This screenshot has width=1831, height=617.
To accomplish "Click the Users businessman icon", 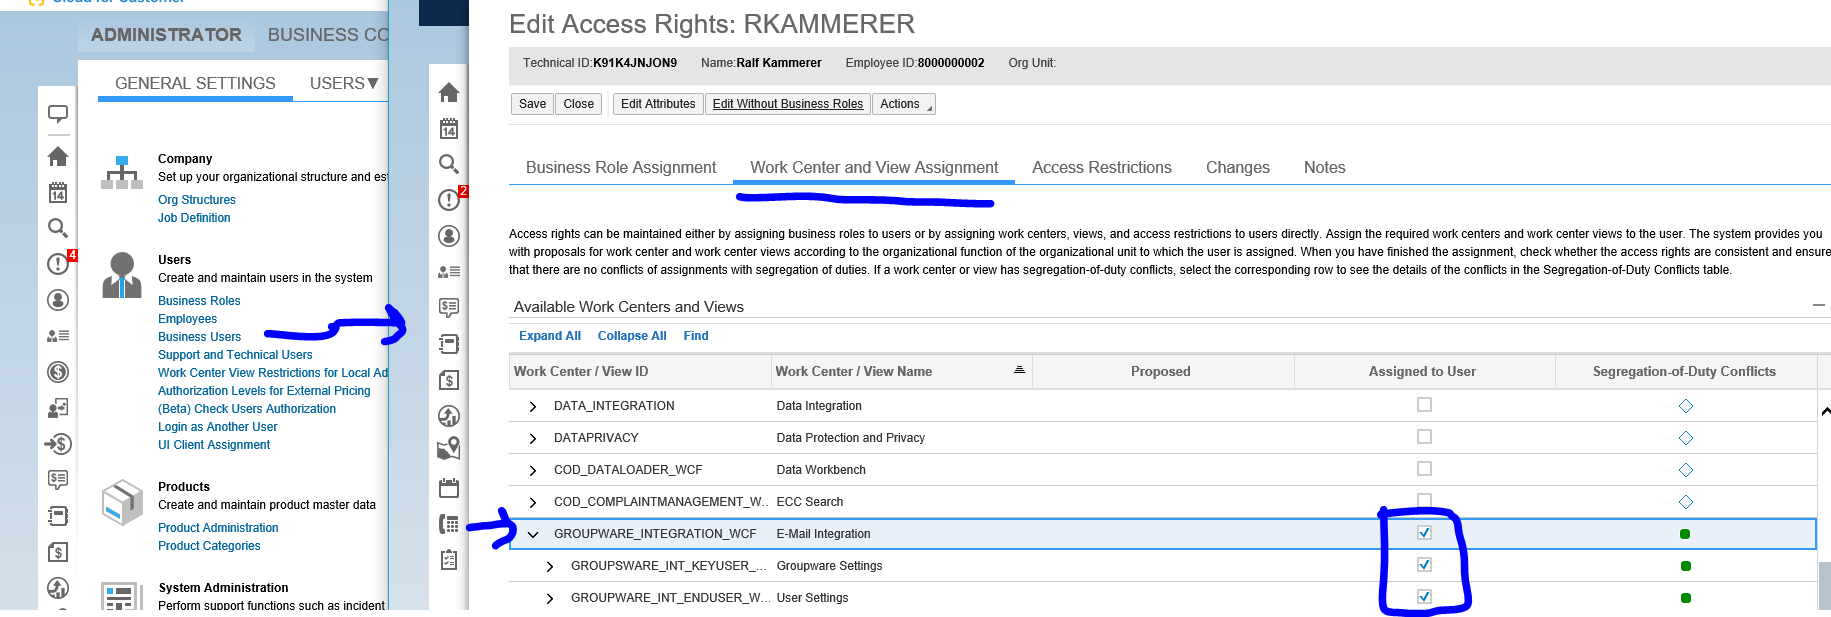I will pyautogui.click(x=122, y=275).
